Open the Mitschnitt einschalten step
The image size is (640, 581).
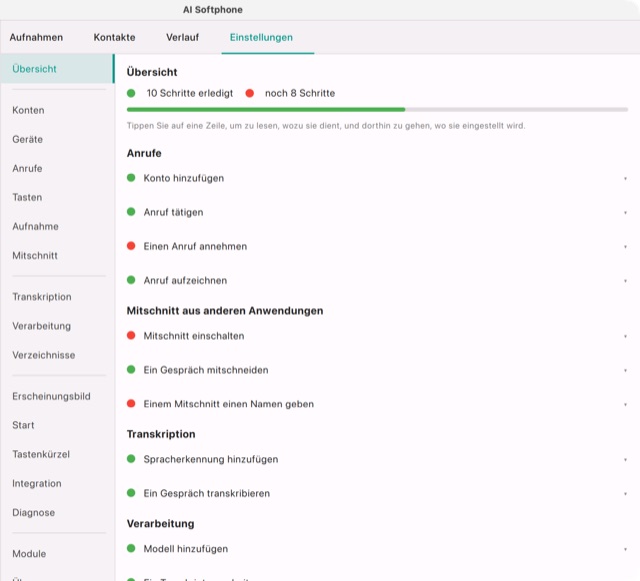pyautogui.click(x=377, y=336)
